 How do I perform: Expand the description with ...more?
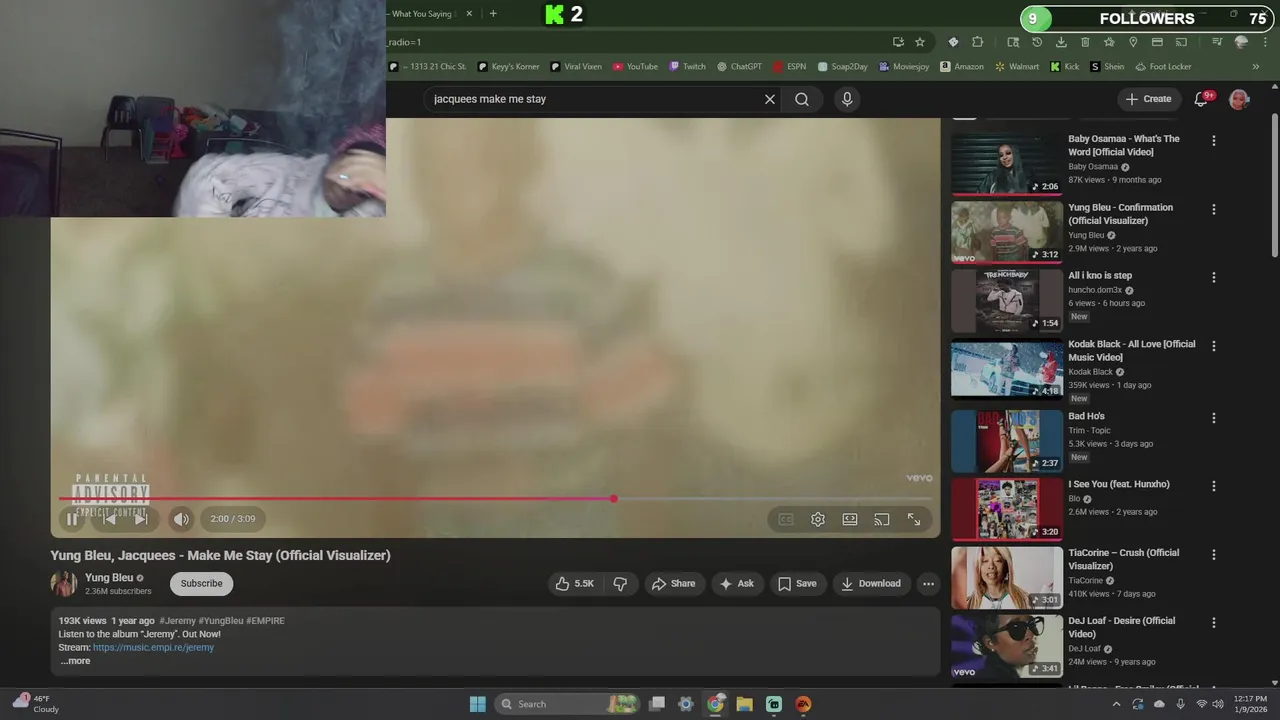(x=75, y=661)
